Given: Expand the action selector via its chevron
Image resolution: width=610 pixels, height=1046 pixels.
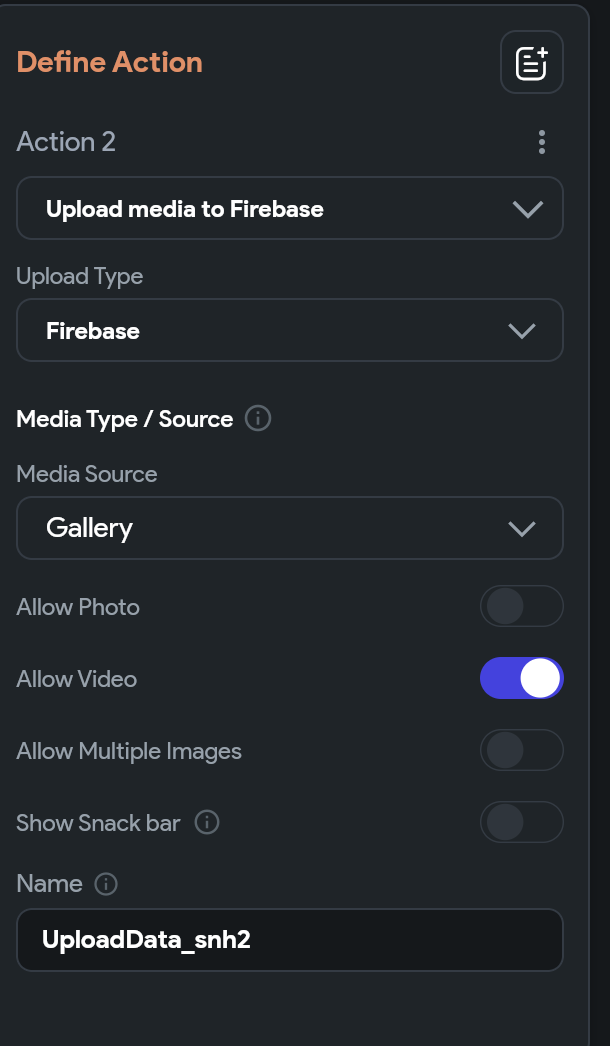Looking at the screenshot, I should (x=526, y=208).
